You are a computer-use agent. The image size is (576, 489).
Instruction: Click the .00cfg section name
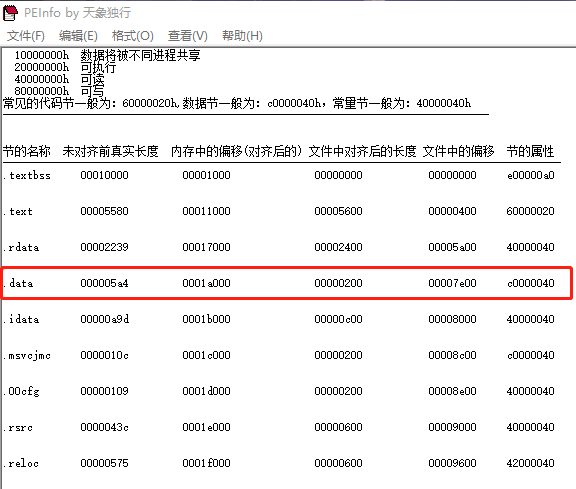(21, 391)
